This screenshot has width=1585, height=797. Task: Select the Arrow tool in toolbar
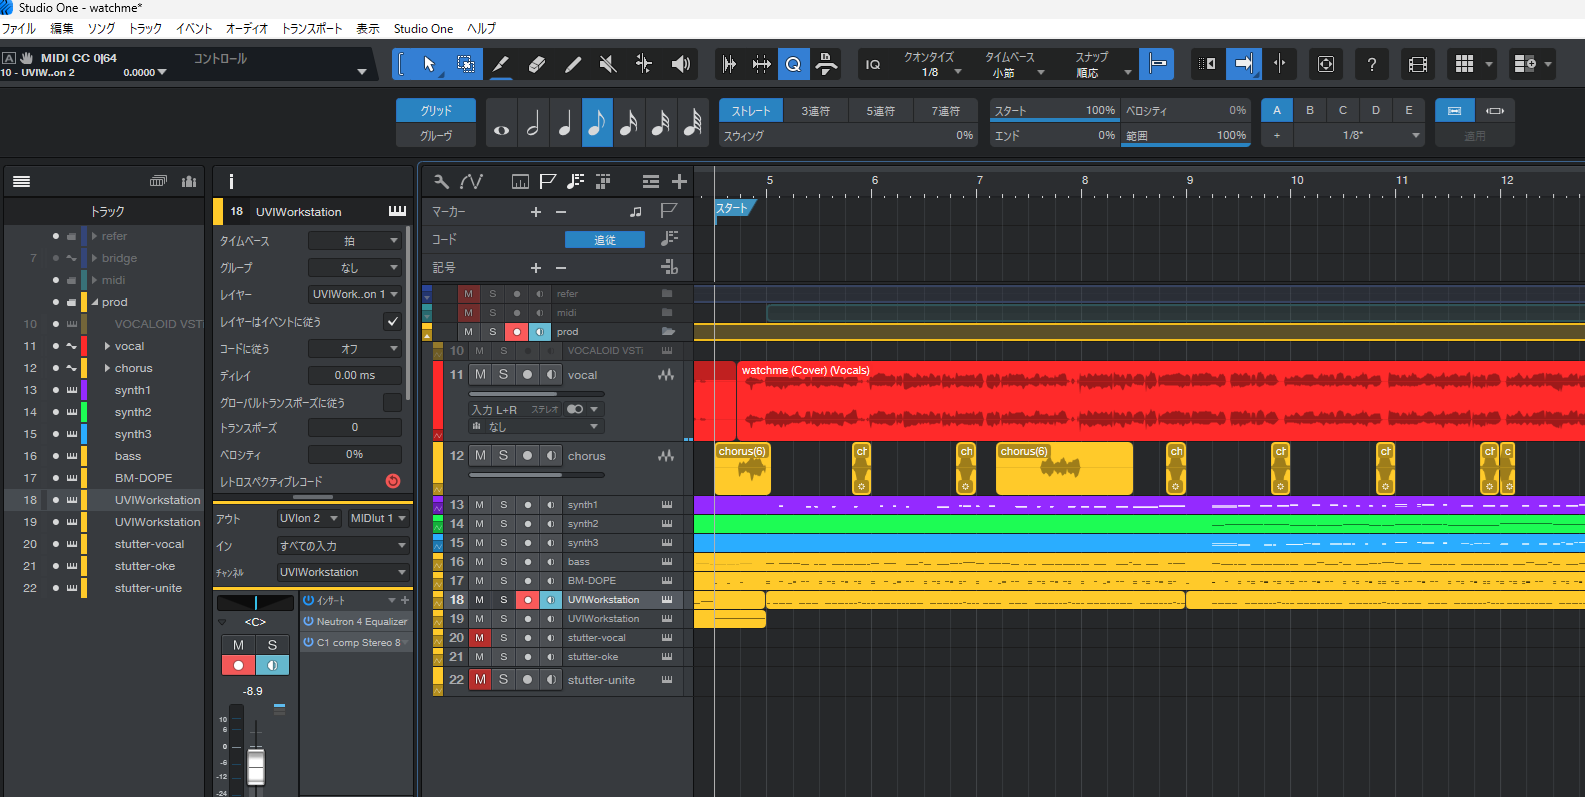pyautogui.click(x=429, y=64)
